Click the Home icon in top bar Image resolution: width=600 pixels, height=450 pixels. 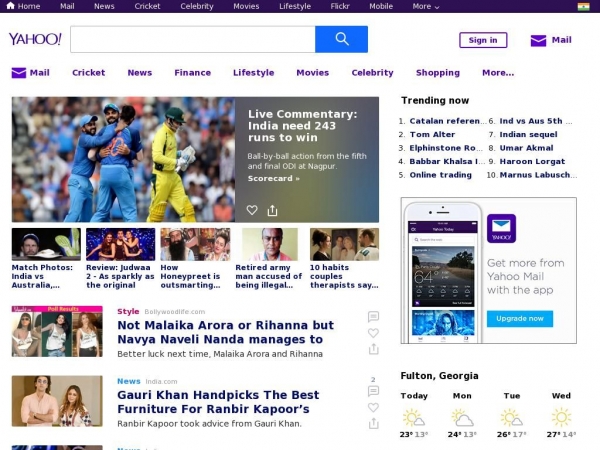(x=11, y=6)
